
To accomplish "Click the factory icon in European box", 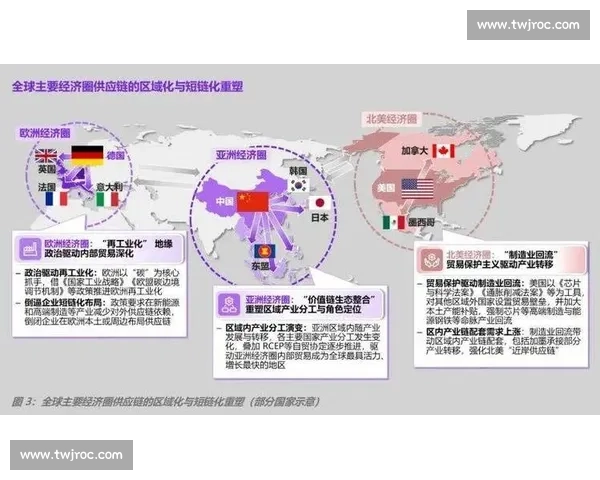I will [29, 249].
